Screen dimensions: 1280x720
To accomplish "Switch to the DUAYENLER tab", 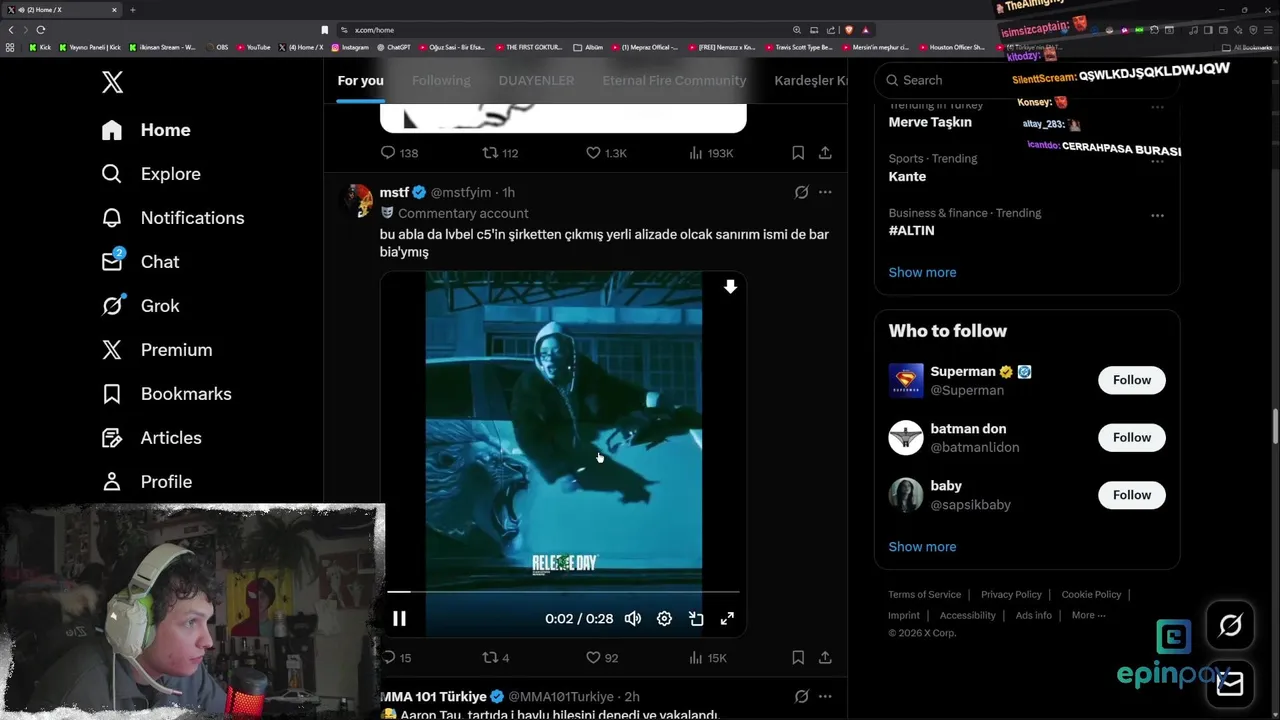I will coord(536,80).
